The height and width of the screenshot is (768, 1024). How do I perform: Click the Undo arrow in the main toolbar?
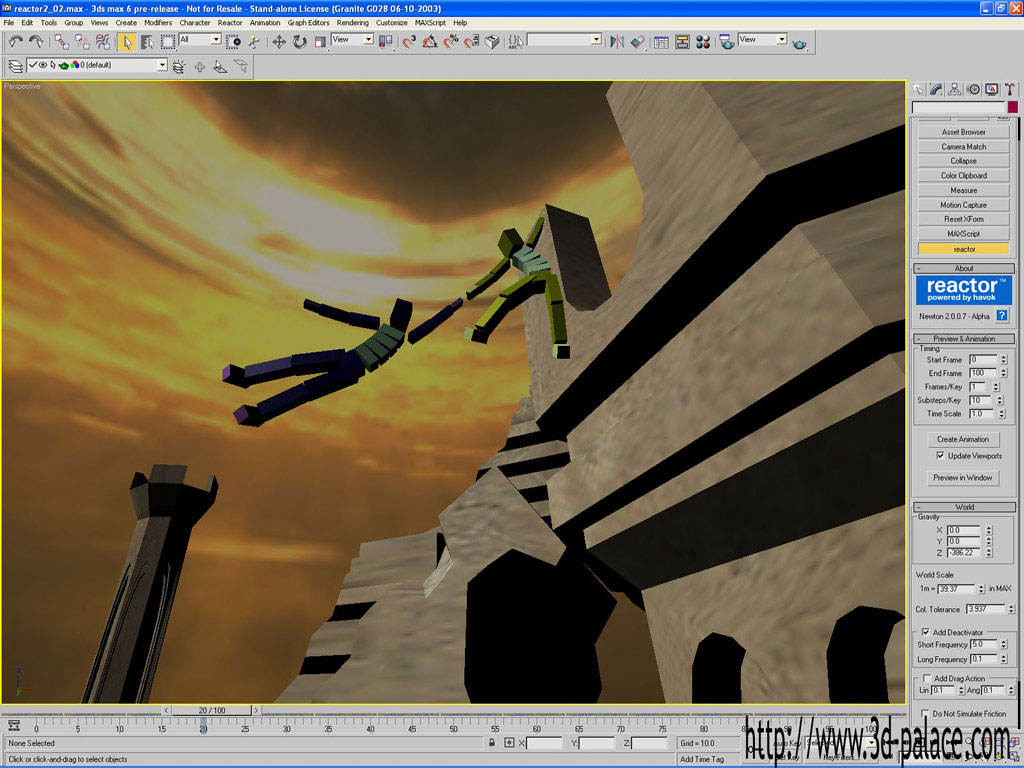click(15, 42)
